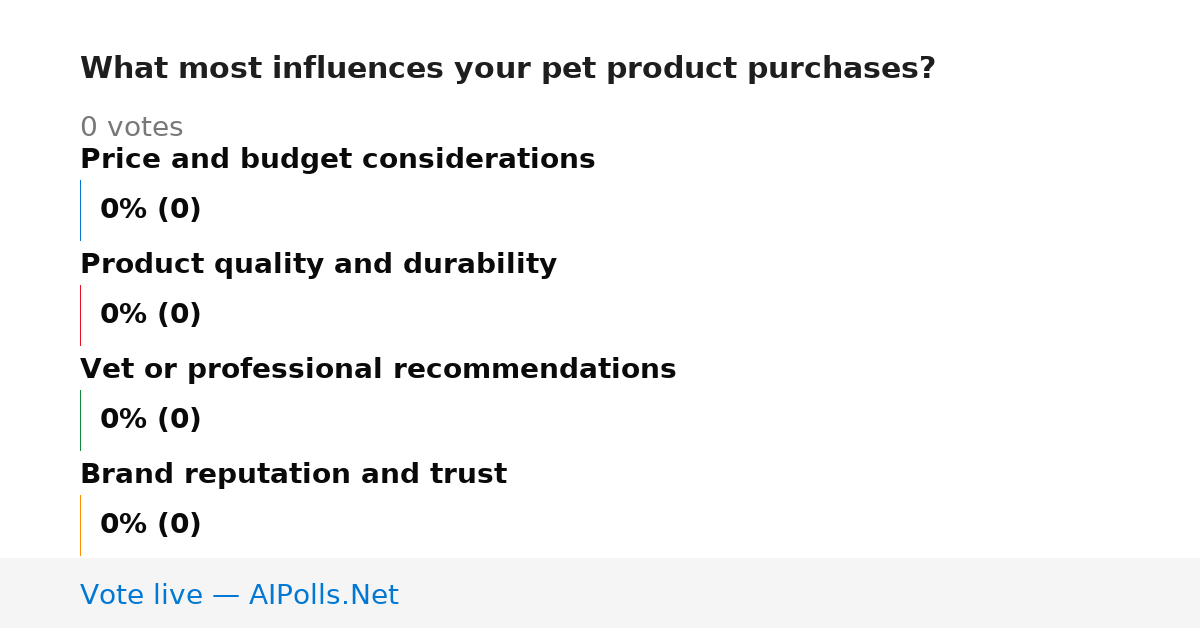Click the (0) count for Vet recommendations
Image resolution: width=1200 pixels, height=628 pixels.
tap(179, 420)
